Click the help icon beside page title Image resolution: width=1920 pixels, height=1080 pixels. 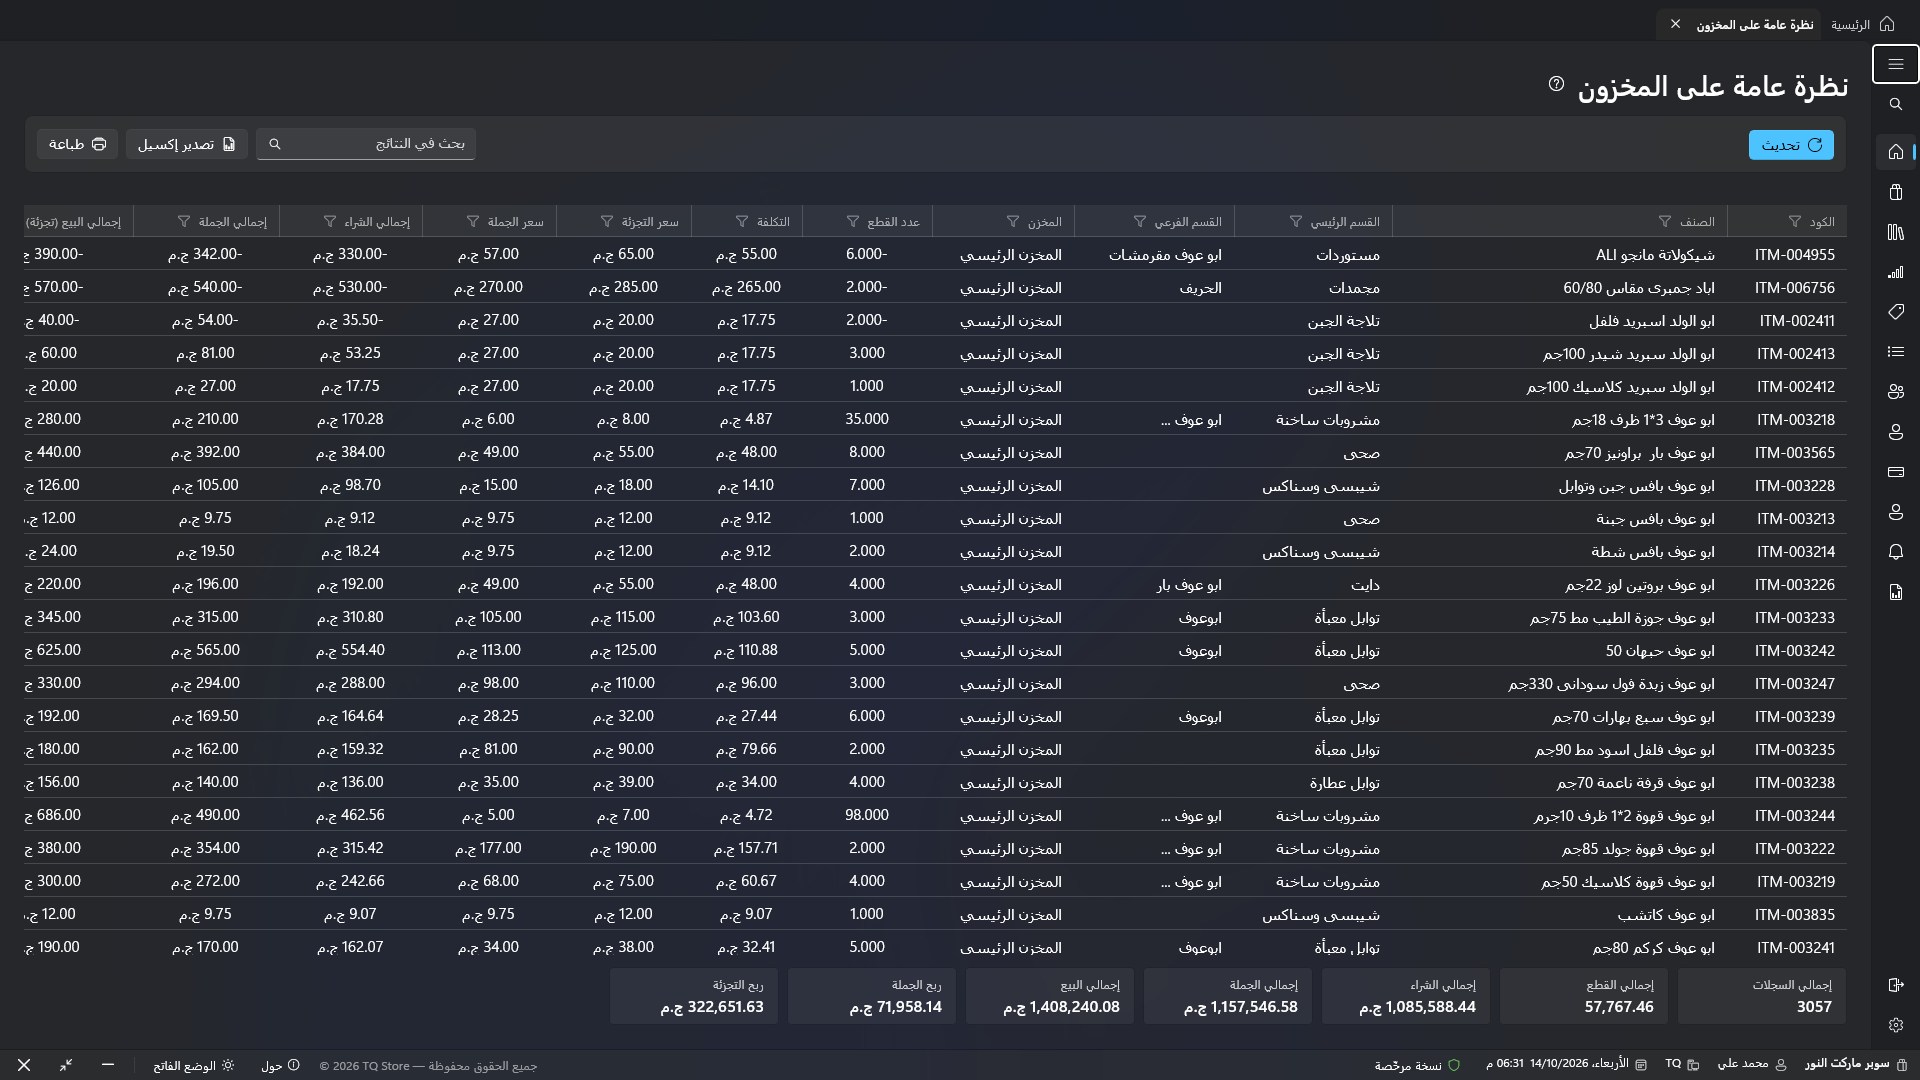click(x=1556, y=84)
